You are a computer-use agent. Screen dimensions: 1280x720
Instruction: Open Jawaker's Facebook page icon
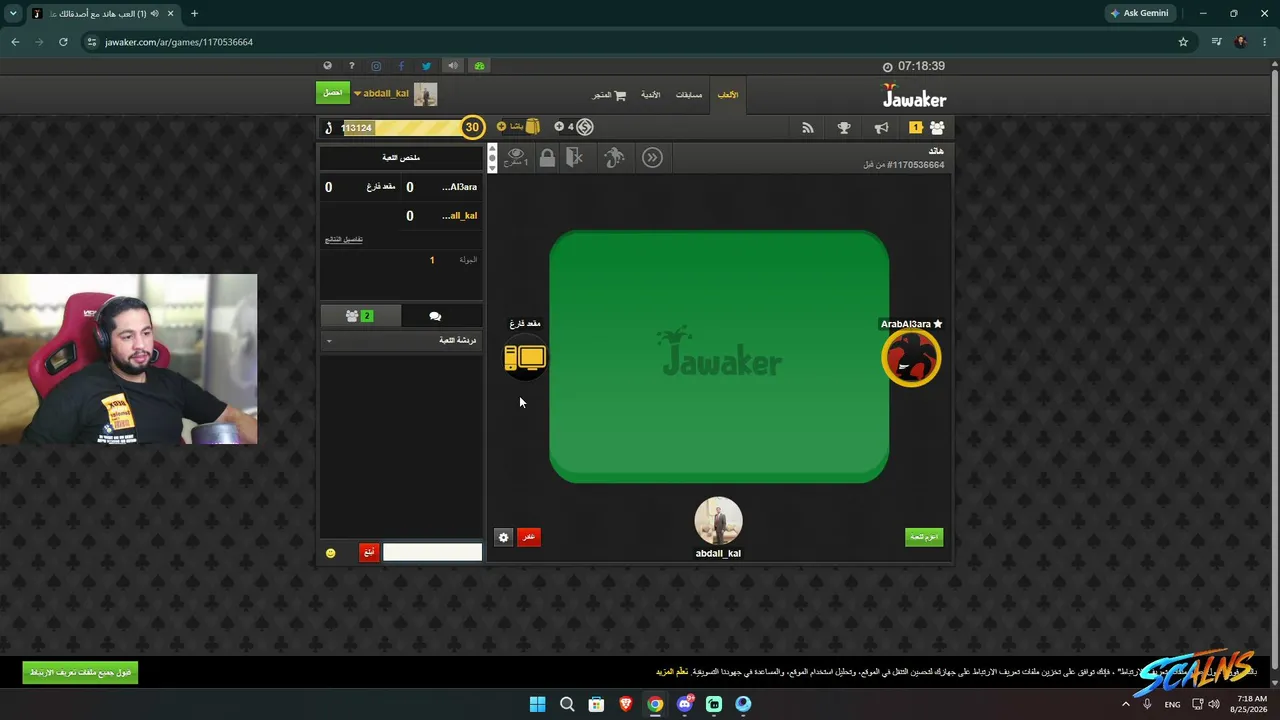(401, 66)
